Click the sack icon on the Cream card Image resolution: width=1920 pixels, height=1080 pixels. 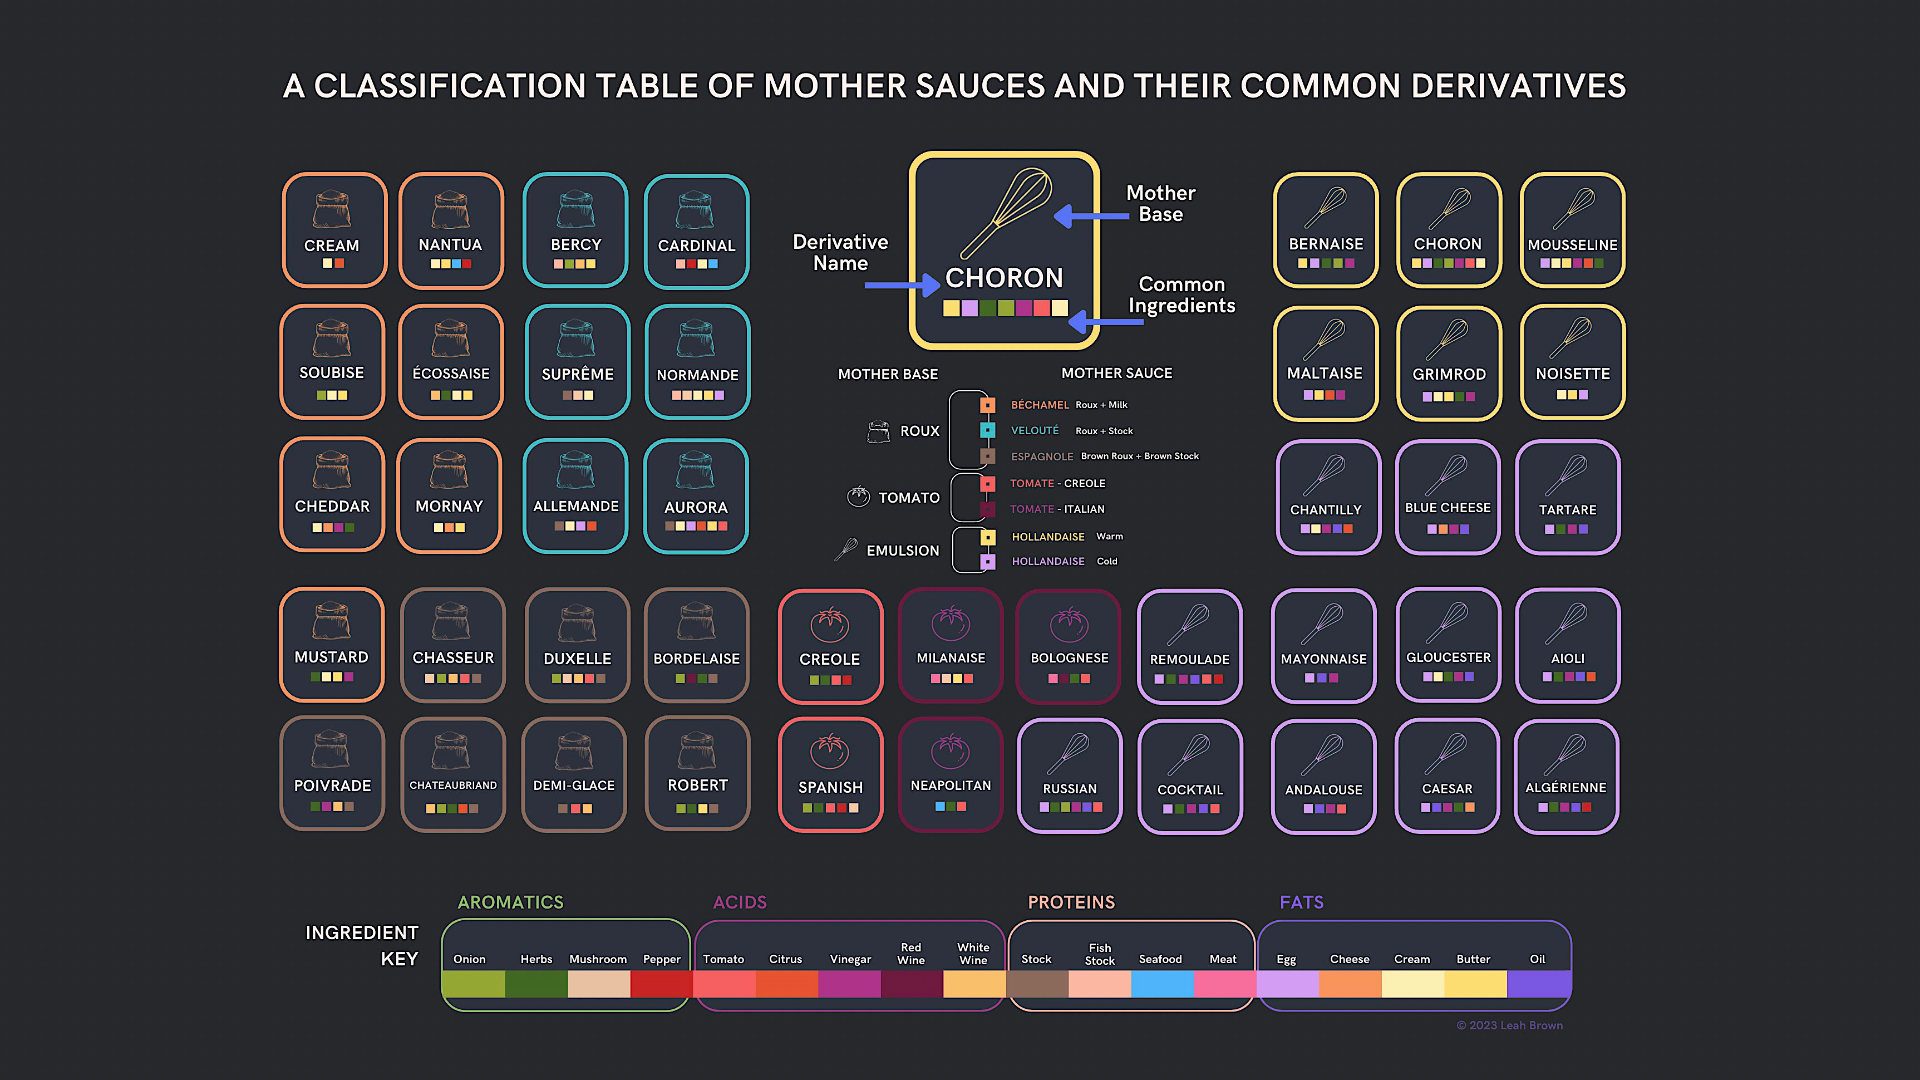(332, 210)
